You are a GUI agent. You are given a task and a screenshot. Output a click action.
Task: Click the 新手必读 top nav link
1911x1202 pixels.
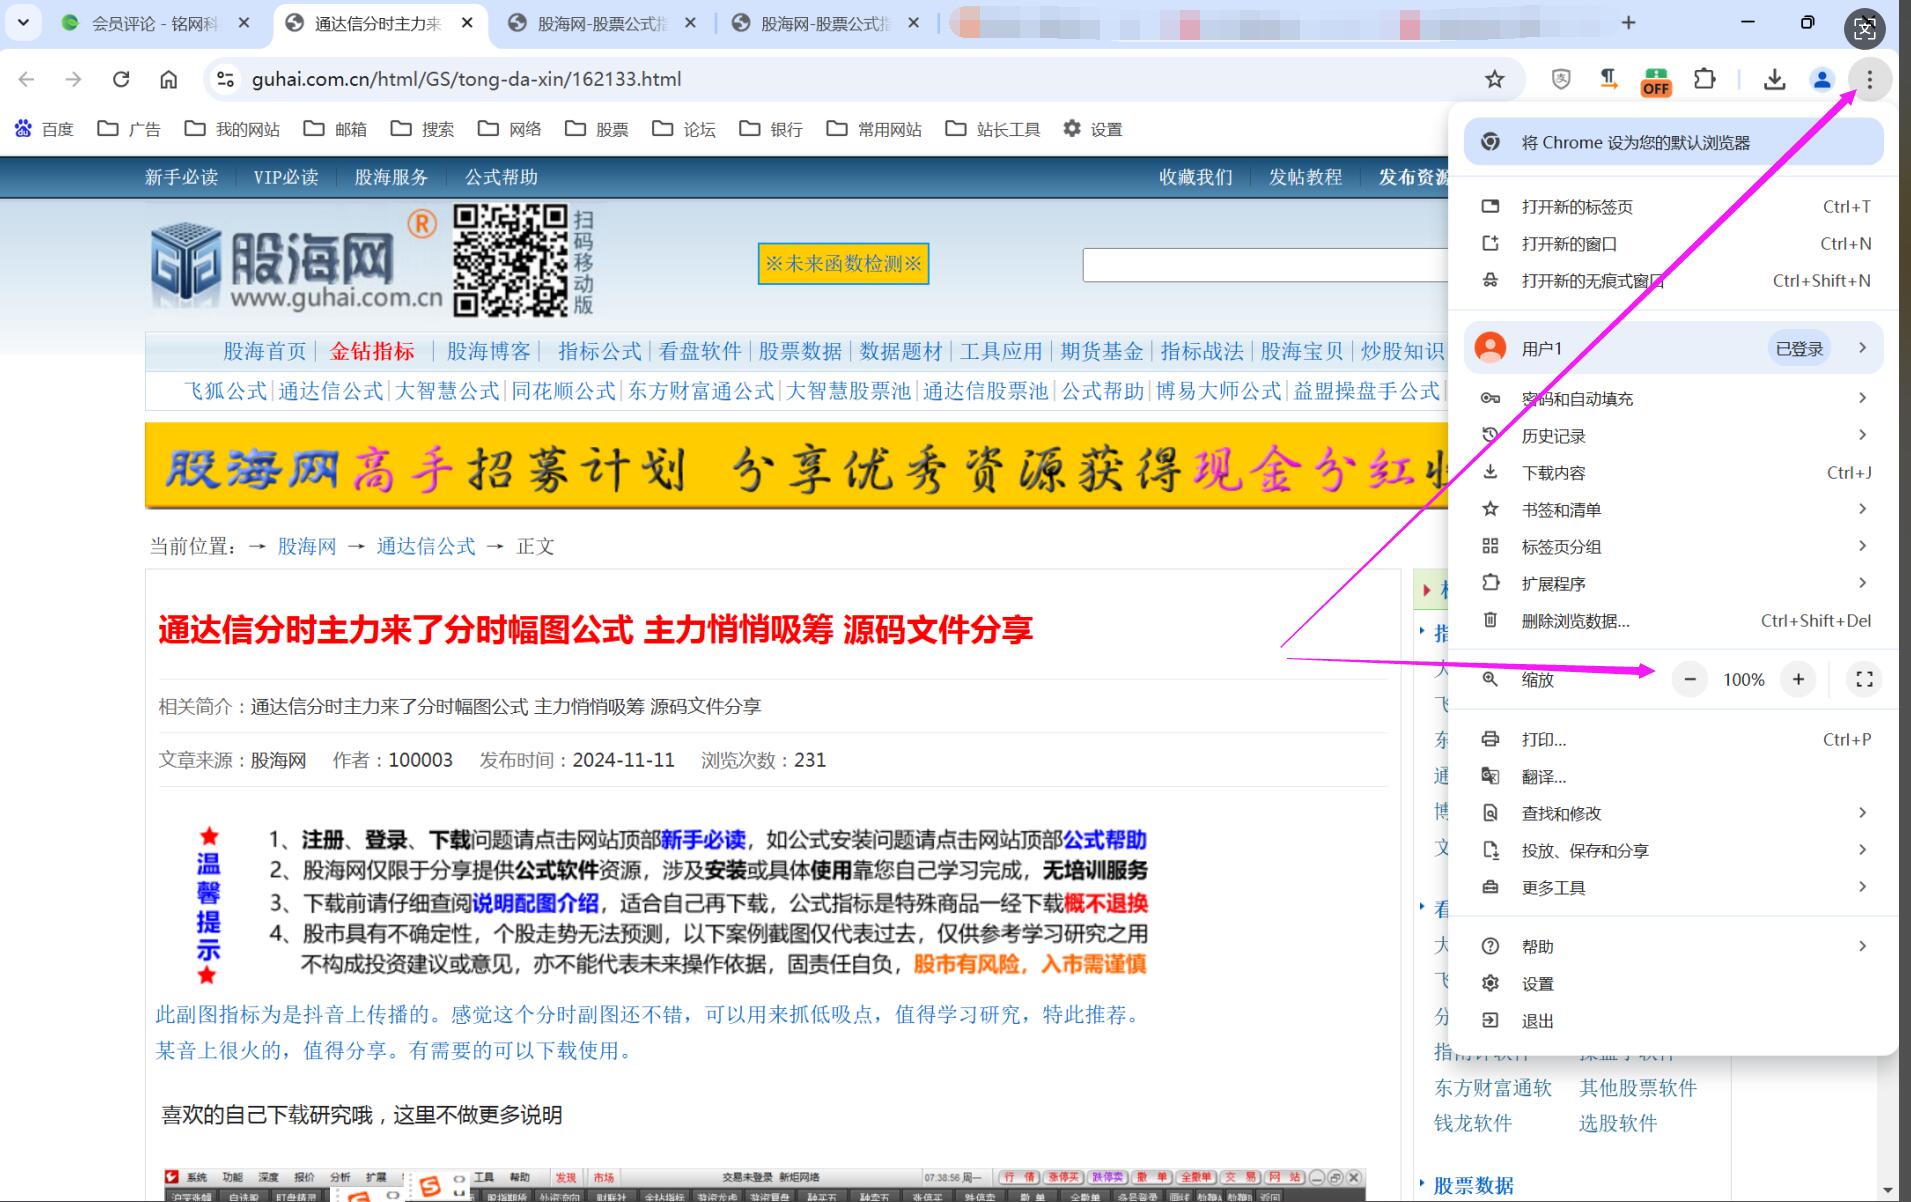181,177
